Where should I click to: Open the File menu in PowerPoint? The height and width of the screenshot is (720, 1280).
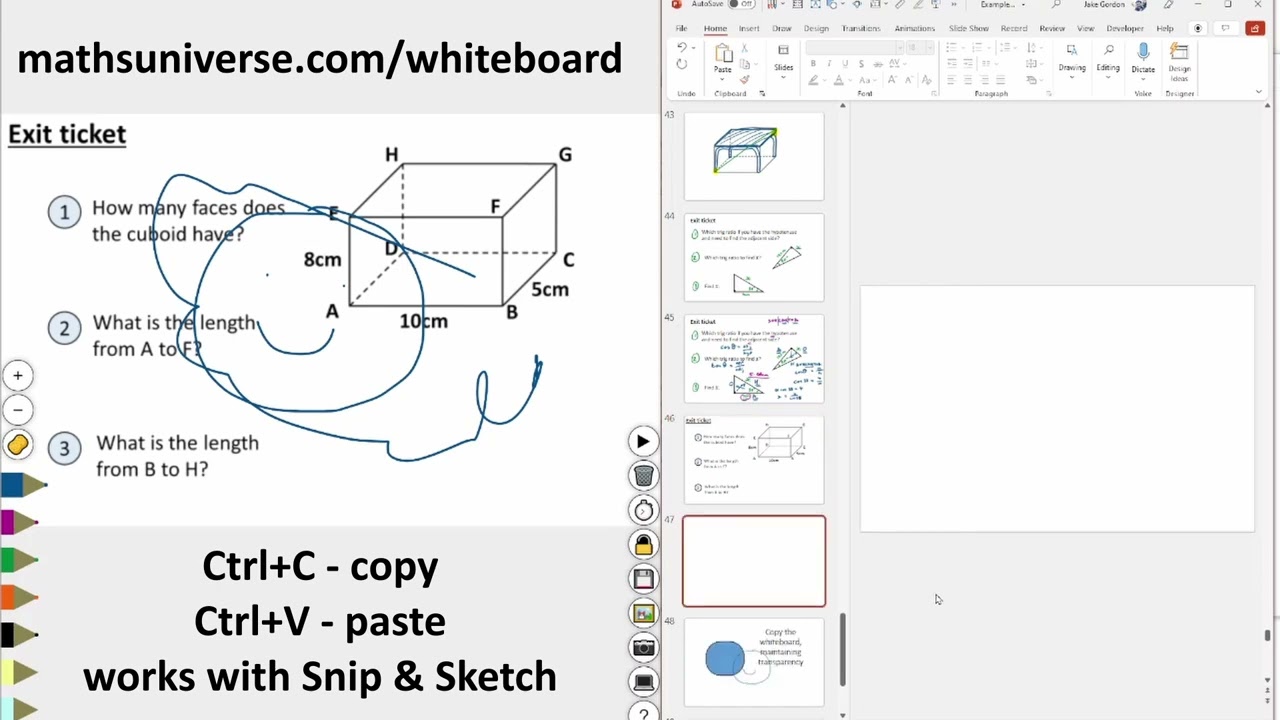click(681, 28)
